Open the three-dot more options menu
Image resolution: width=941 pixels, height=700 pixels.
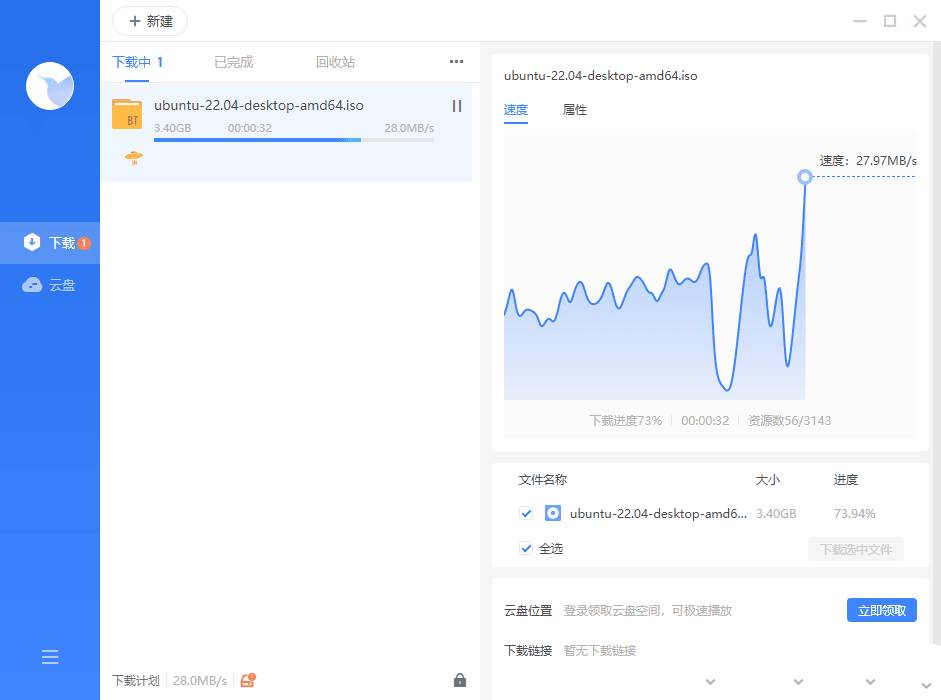pyautogui.click(x=457, y=62)
